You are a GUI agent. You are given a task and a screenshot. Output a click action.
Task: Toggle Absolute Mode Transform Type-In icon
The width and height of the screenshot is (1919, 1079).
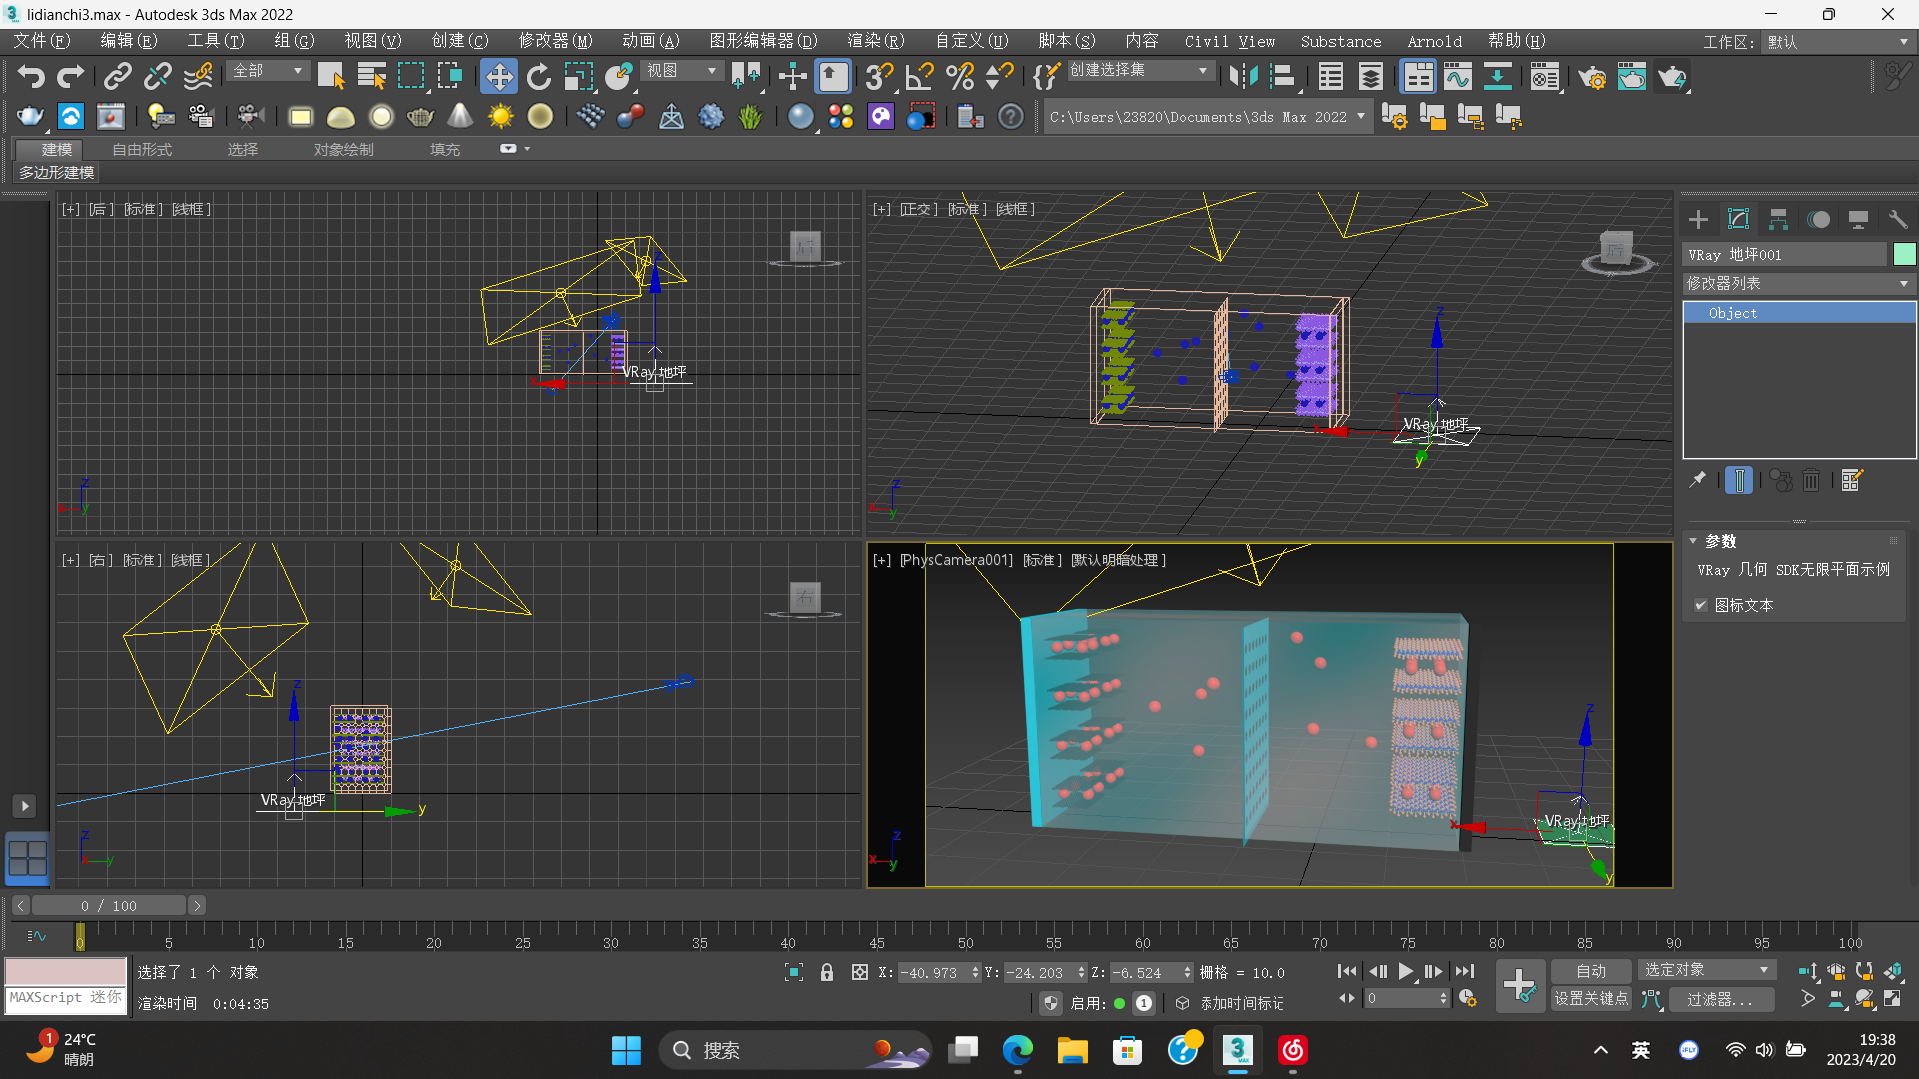[x=859, y=972]
